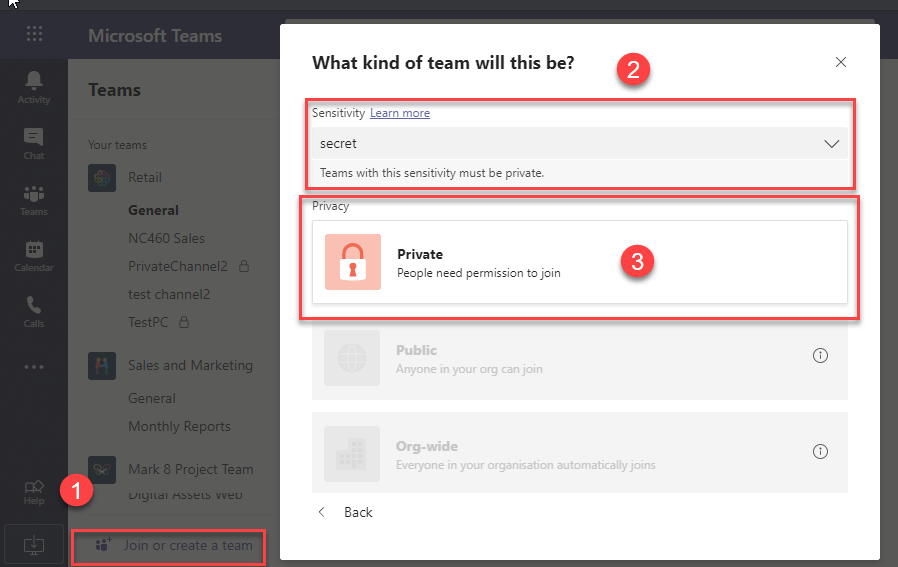Click the Help icon in sidebar

coord(34,491)
